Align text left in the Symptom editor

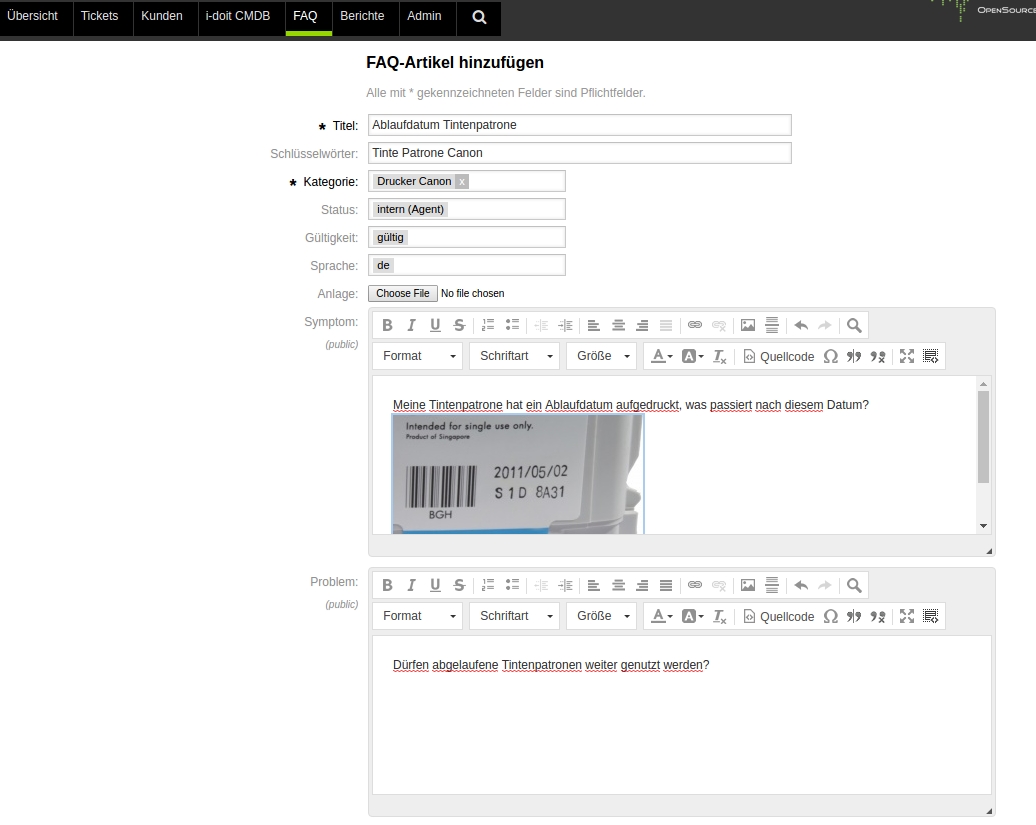pyautogui.click(x=593, y=325)
